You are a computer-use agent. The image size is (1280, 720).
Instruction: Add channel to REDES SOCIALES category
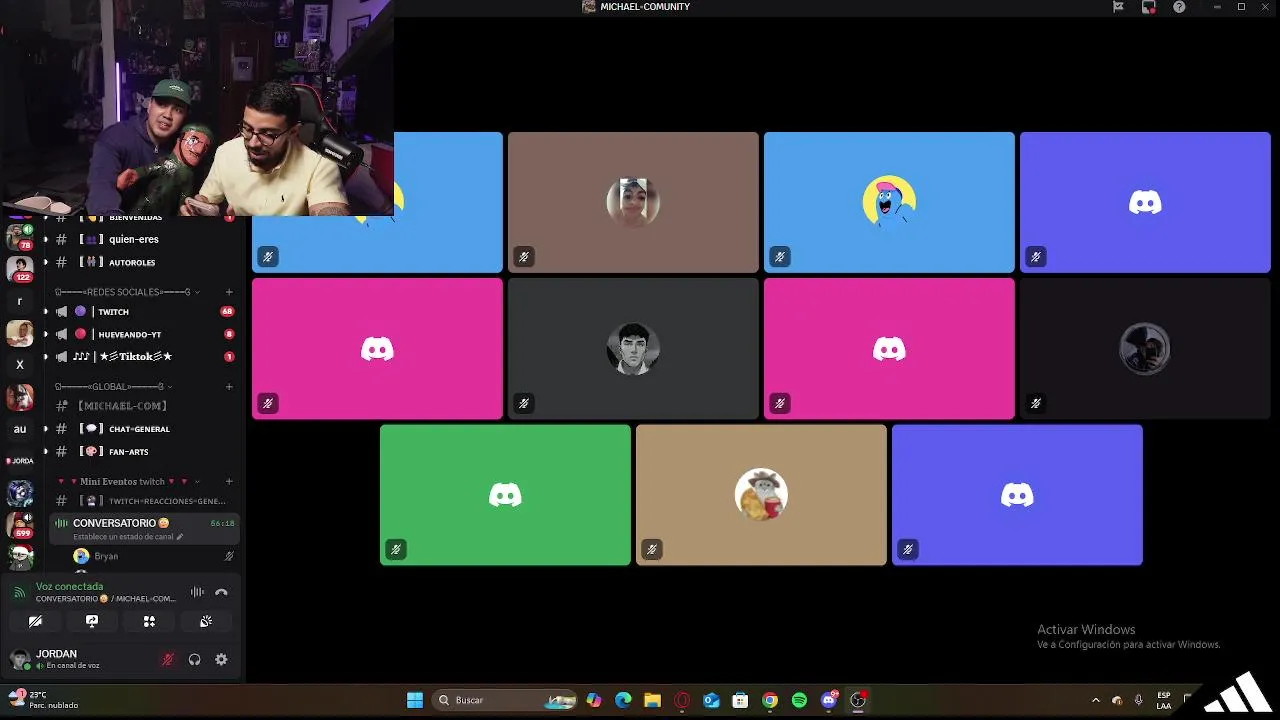229,292
